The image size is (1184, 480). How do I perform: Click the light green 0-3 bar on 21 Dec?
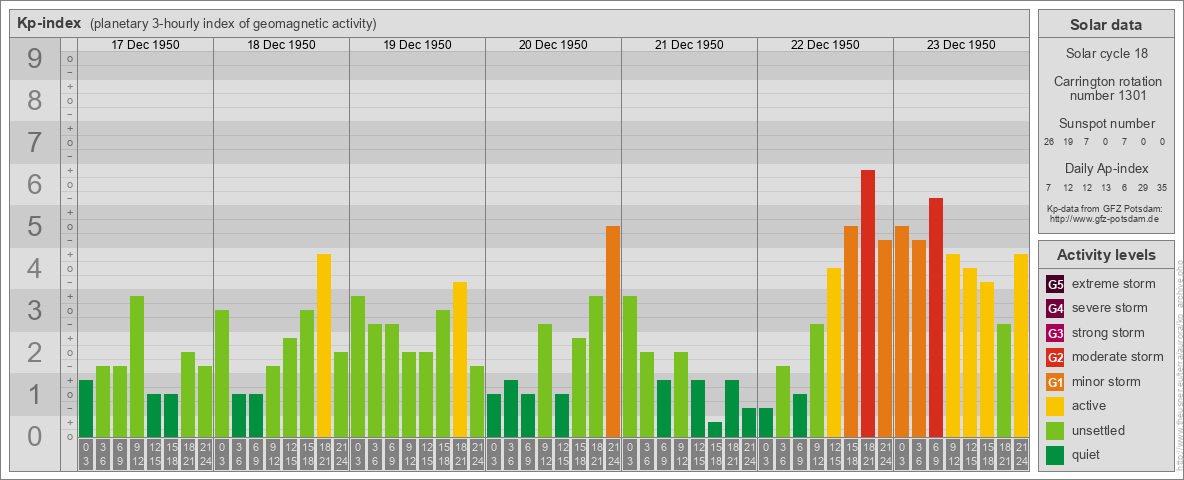click(630, 367)
